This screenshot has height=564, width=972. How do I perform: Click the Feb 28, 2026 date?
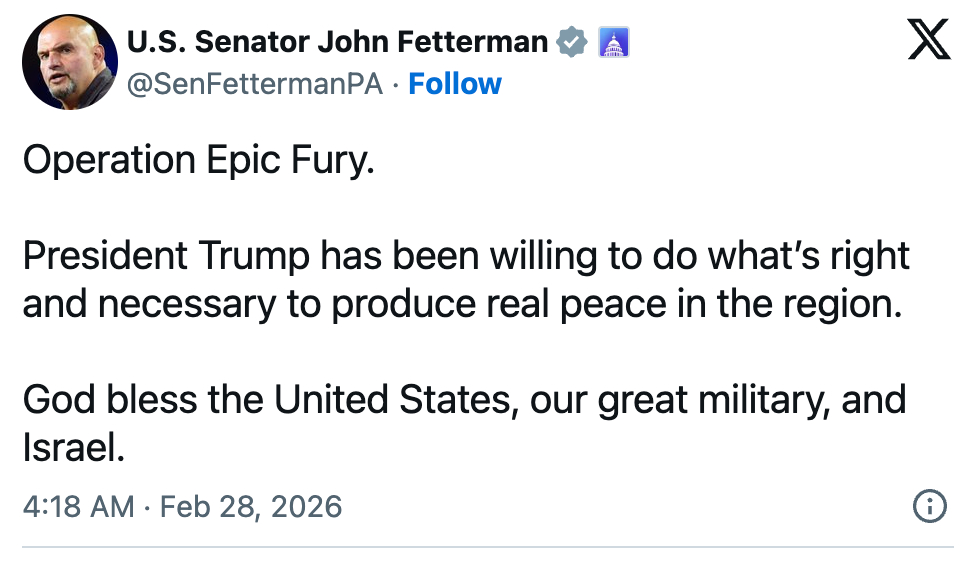point(251,506)
